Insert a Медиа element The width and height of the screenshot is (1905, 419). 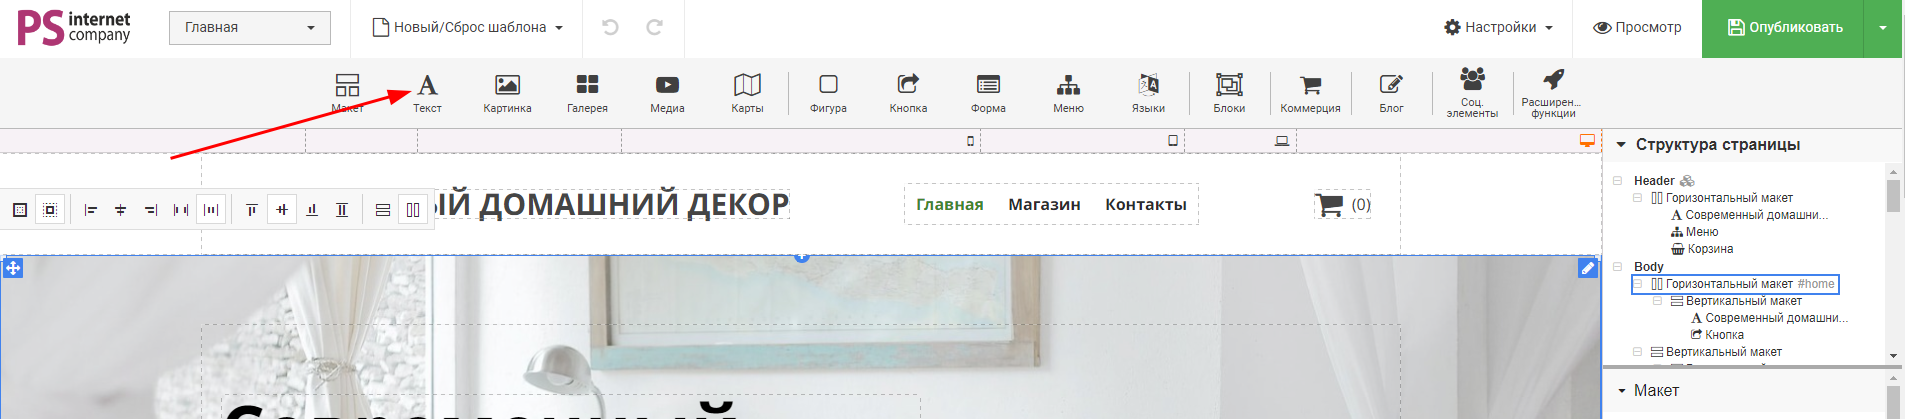pos(667,93)
